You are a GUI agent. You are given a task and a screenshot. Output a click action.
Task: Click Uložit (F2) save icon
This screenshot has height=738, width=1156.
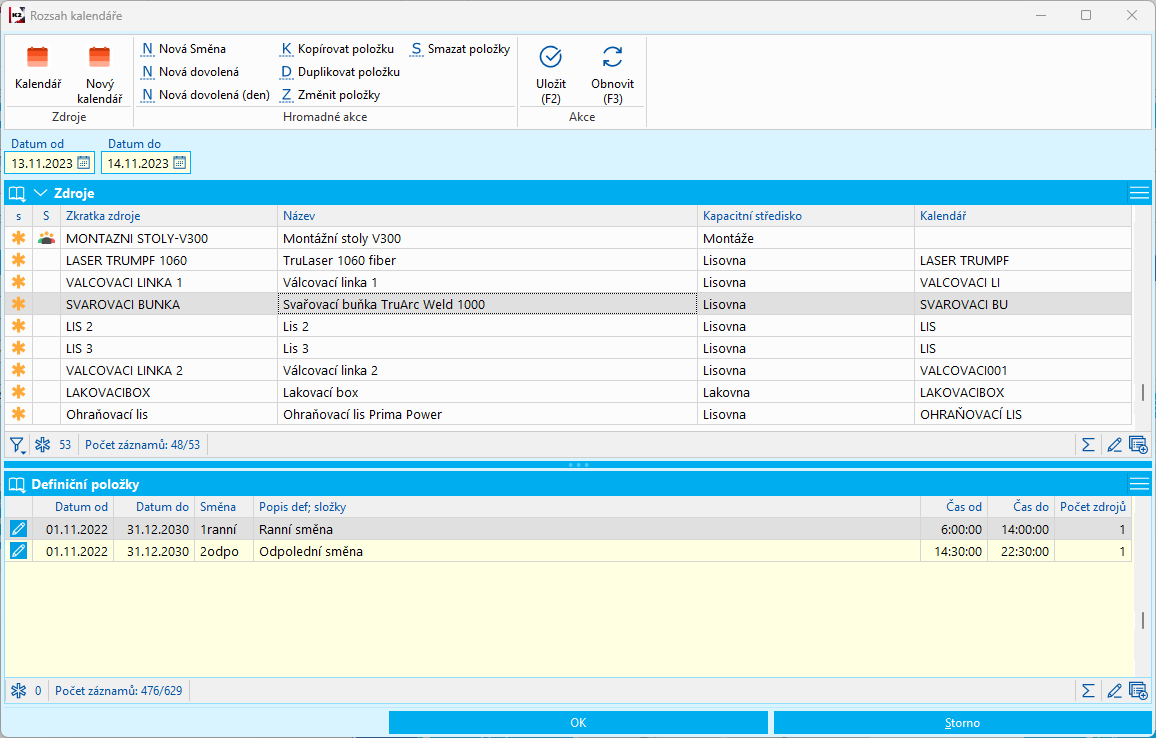tap(551, 58)
